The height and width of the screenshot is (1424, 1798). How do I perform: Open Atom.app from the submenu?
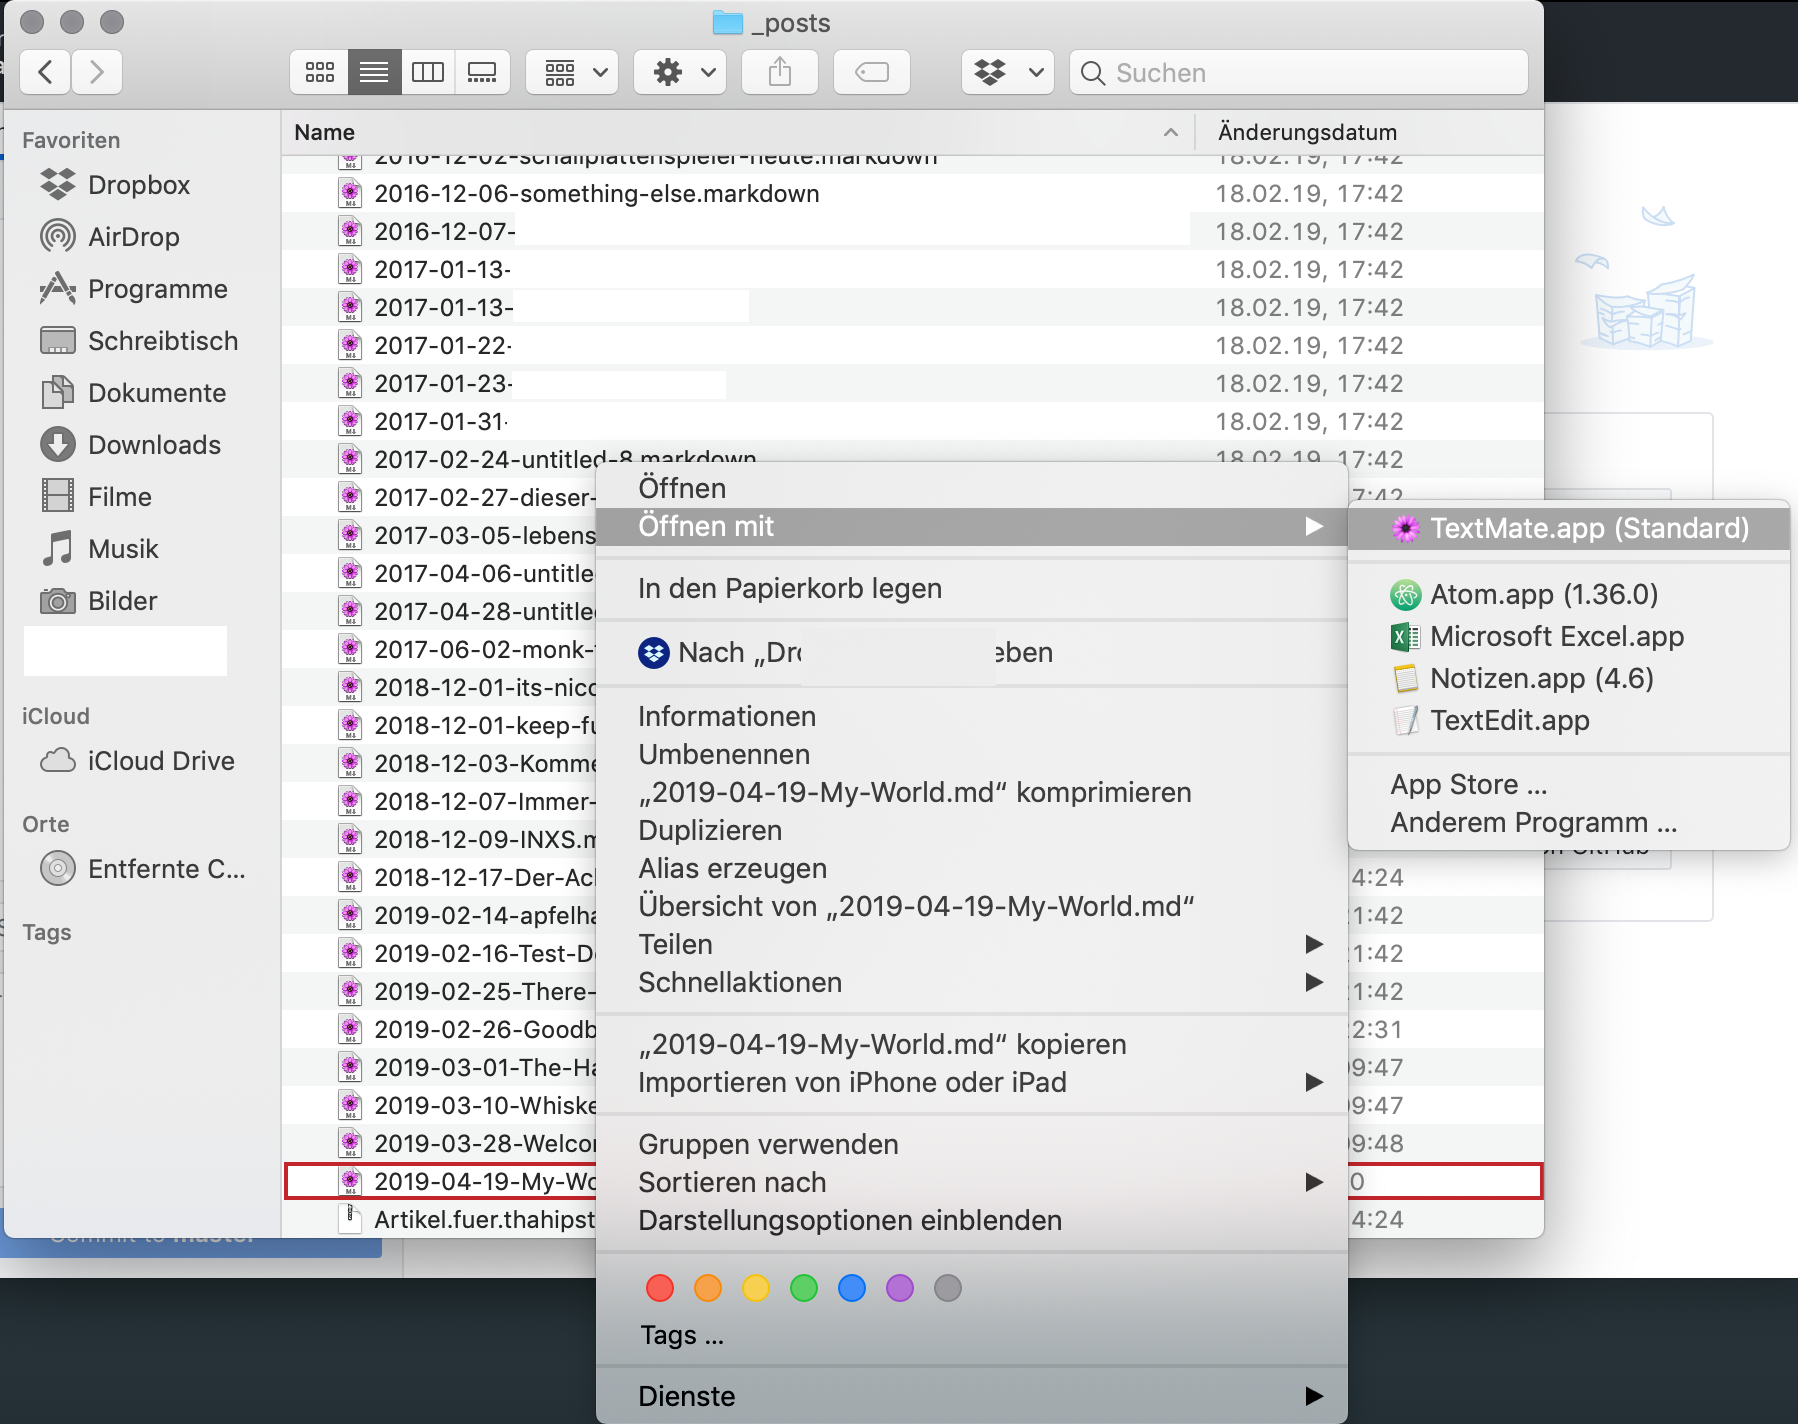click(x=1543, y=595)
